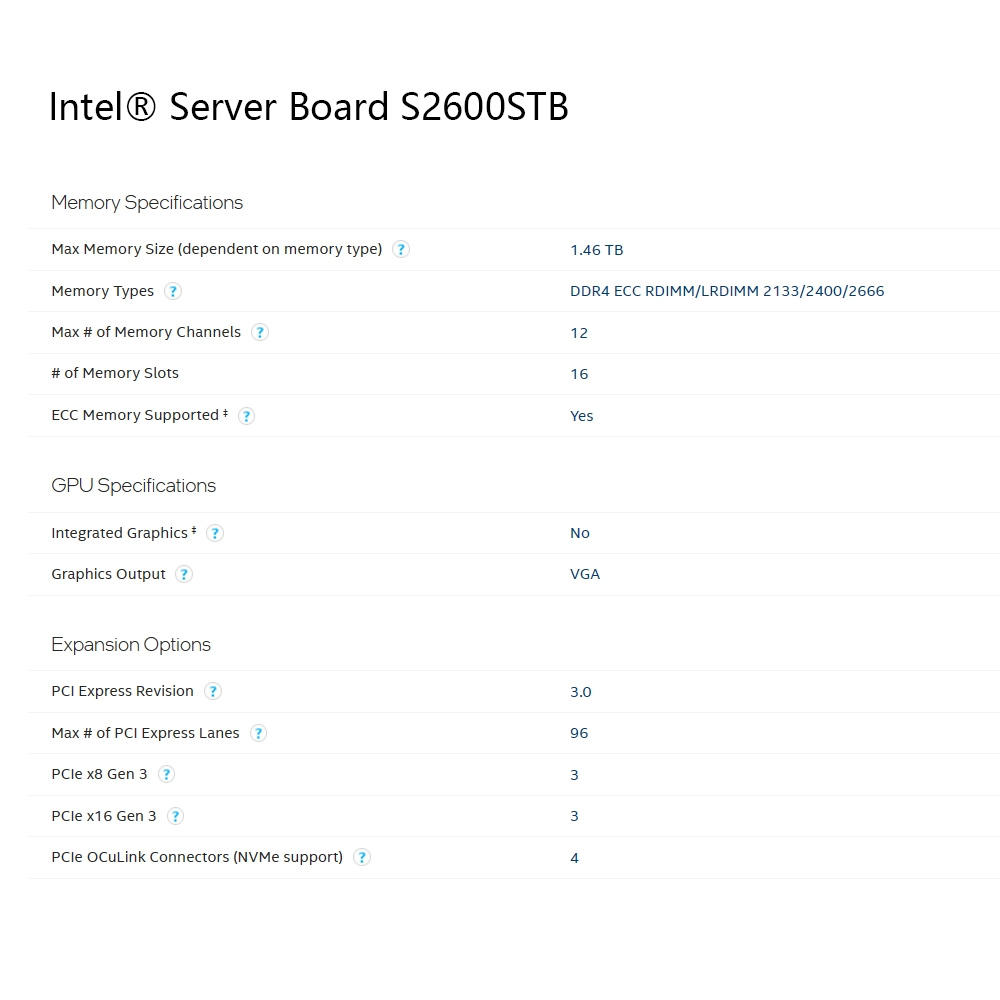Select the PCI Express lanes value 96

578,733
